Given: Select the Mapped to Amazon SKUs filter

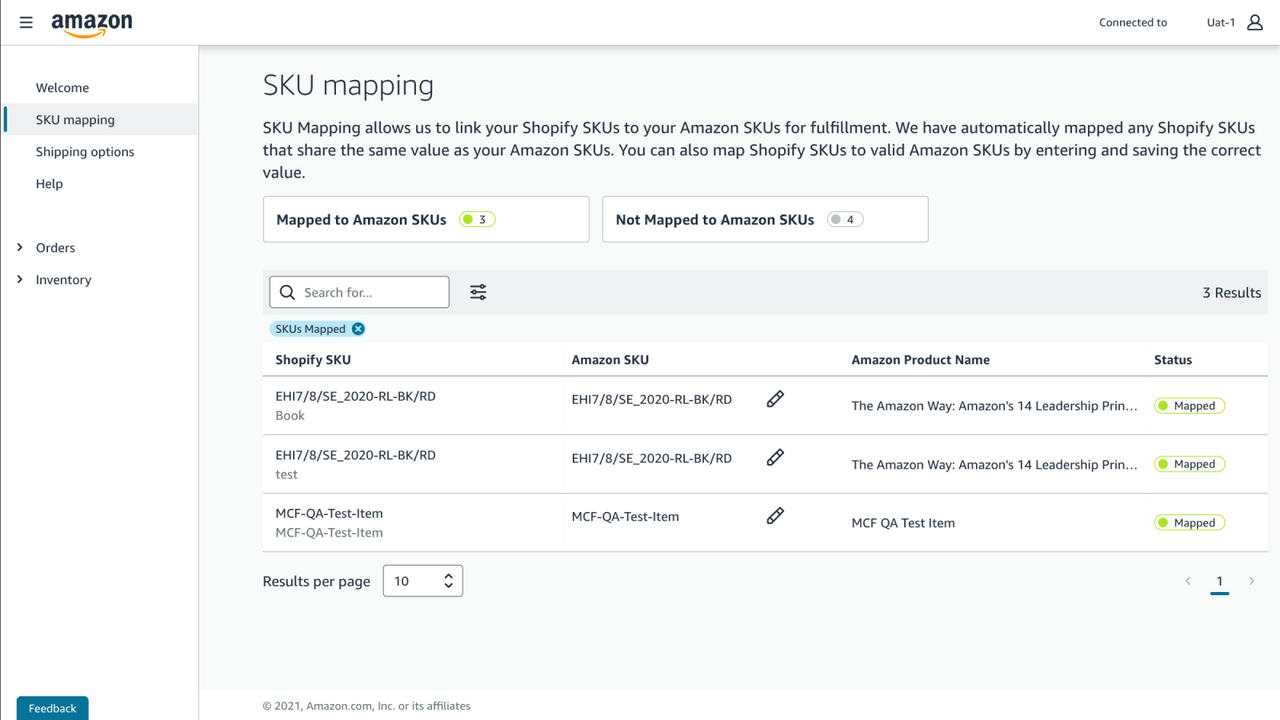Looking at the screenshot, I should point(425,219).
